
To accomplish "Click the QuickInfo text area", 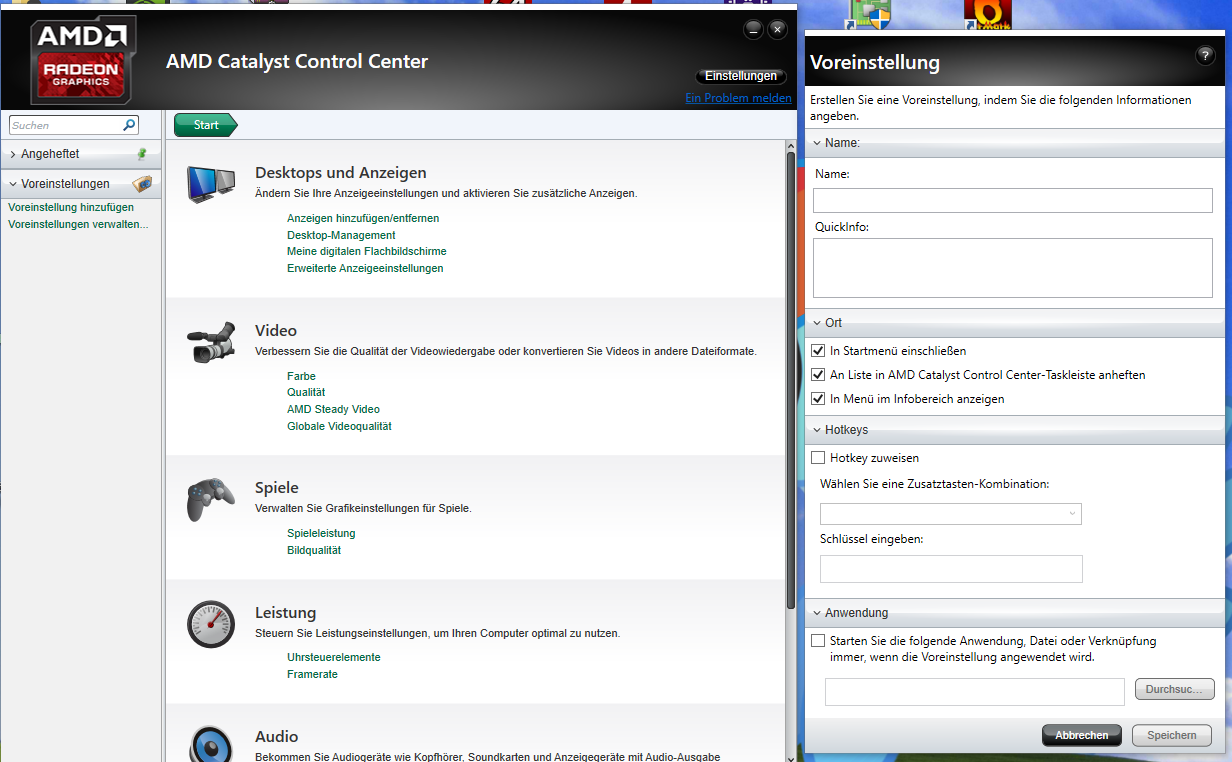I will point(1012,268).
